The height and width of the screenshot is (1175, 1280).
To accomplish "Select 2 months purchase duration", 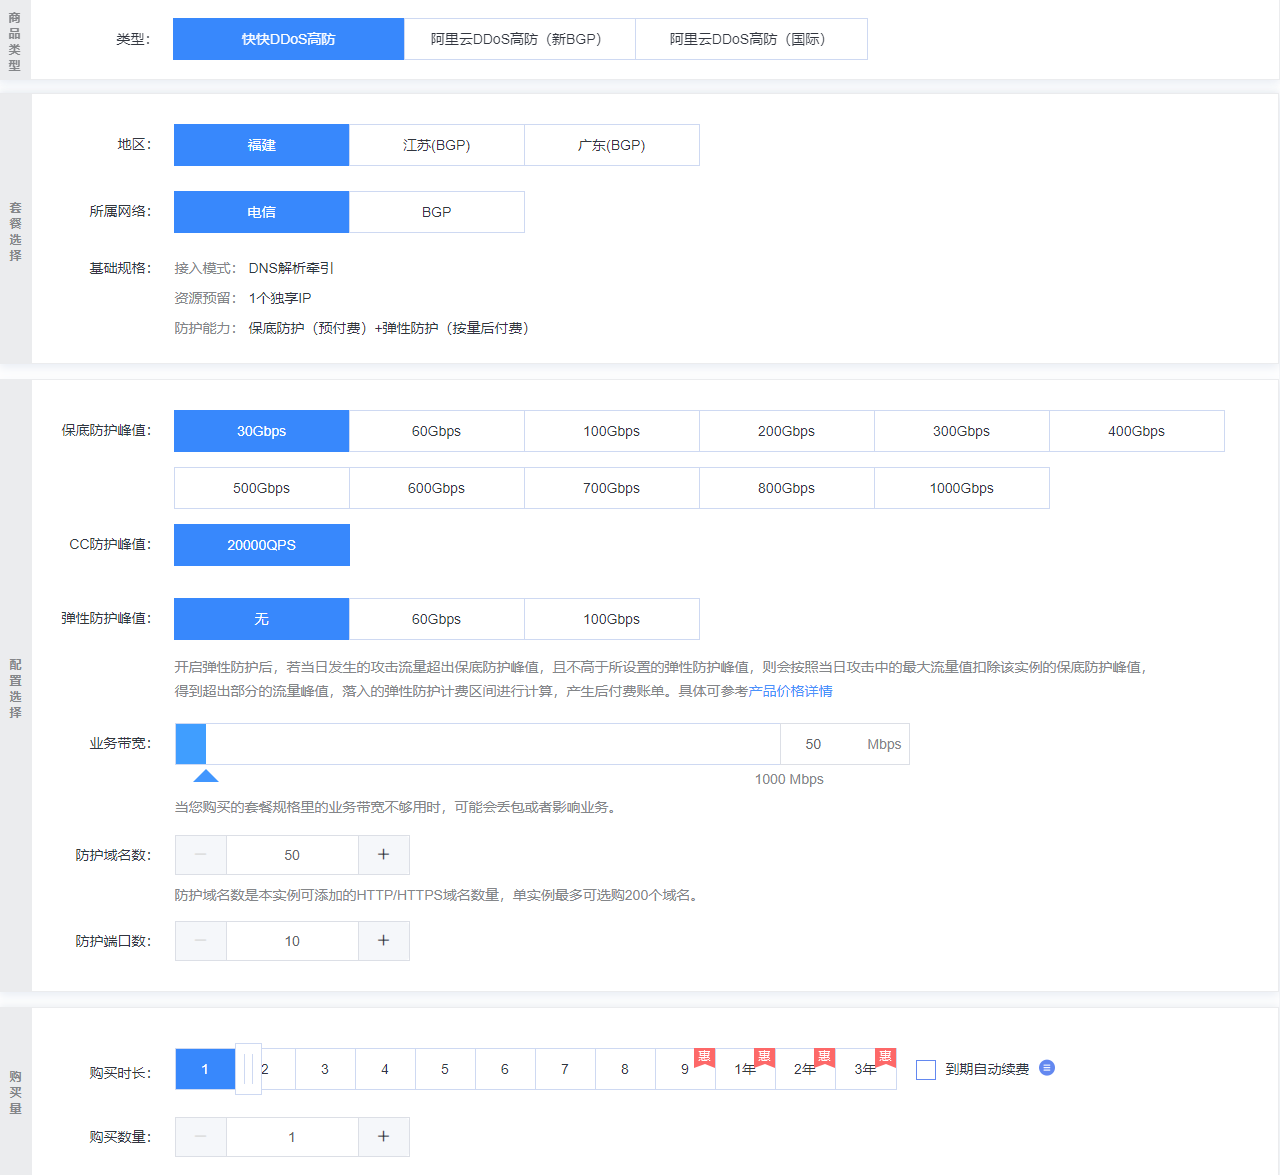I will click(x=266, y=1069).
